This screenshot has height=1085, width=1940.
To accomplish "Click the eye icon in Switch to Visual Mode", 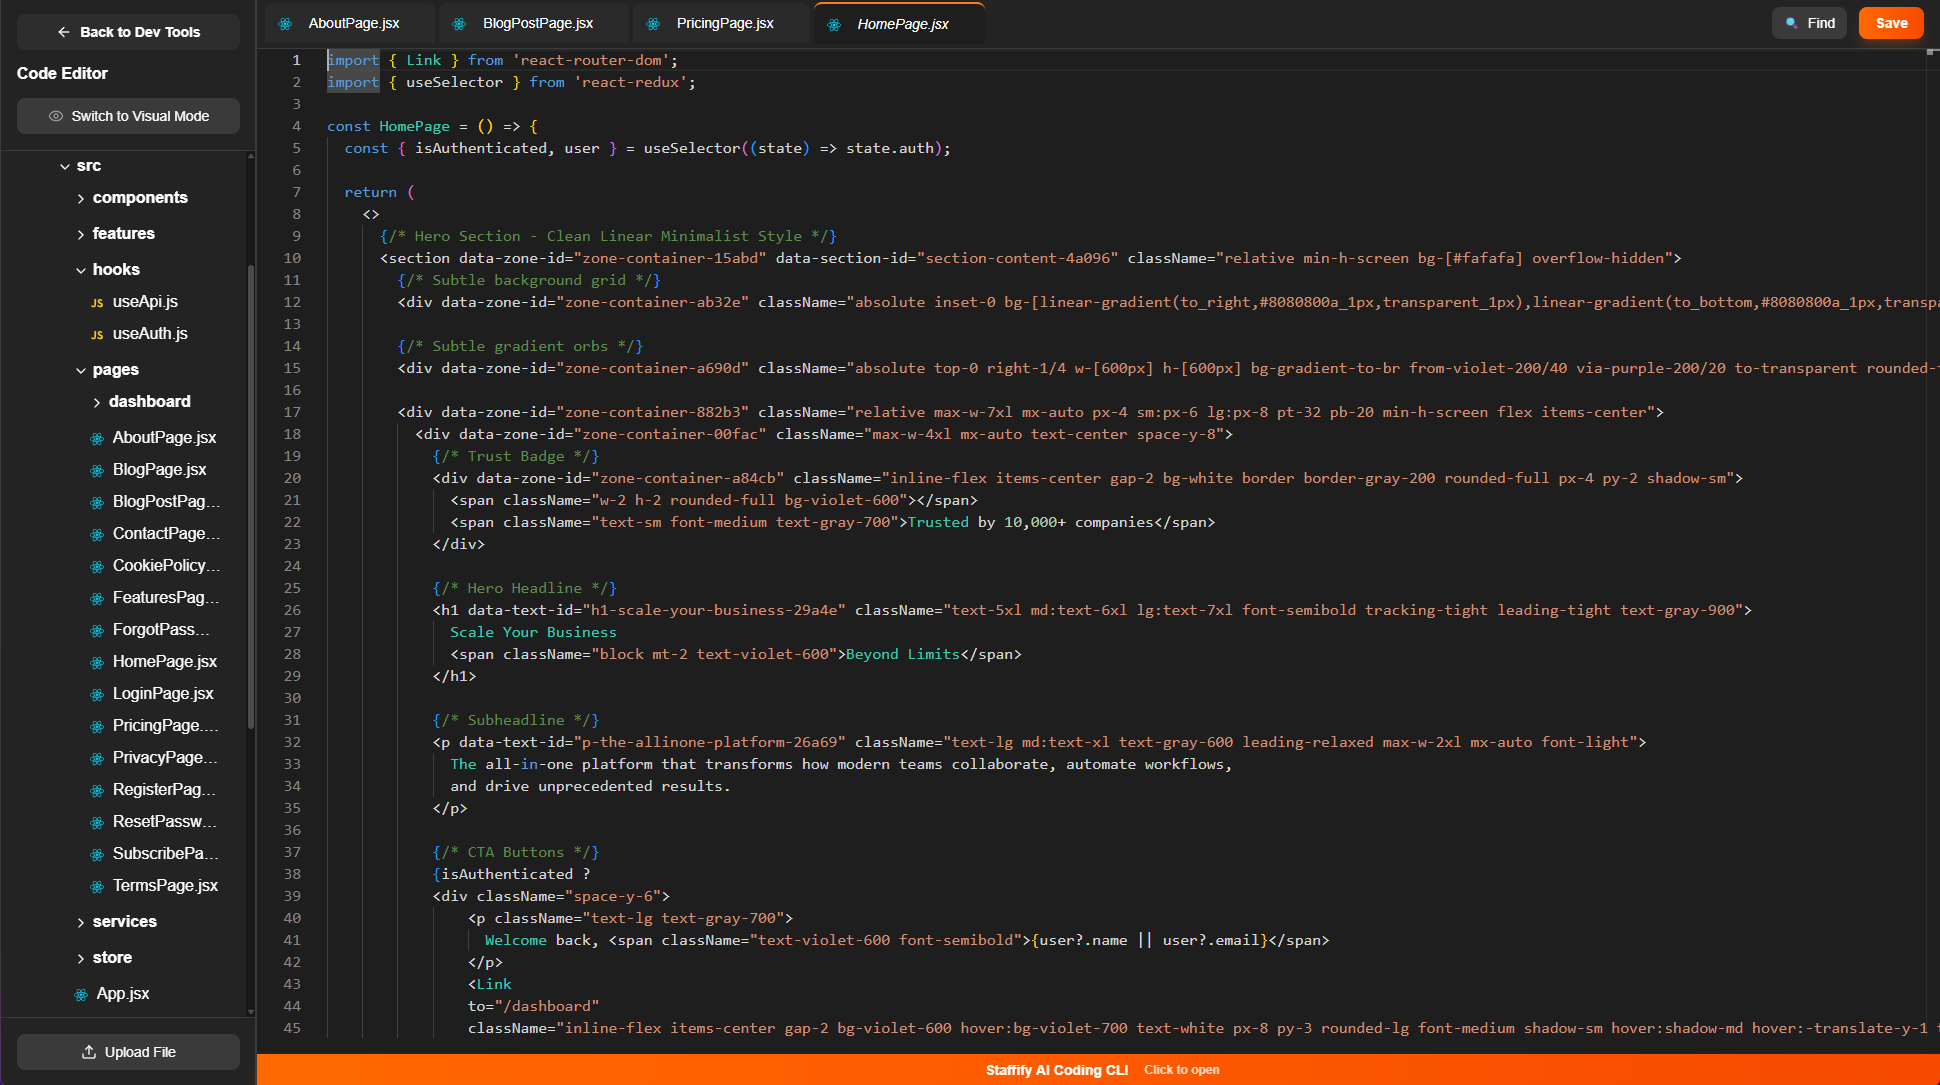I will click(56, 116).
